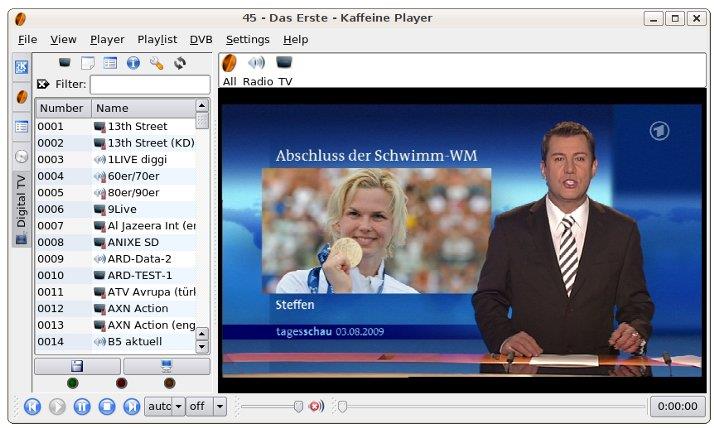The image size is (714, 428).
Task: Open the Player menu
Action: pos(107,40)
